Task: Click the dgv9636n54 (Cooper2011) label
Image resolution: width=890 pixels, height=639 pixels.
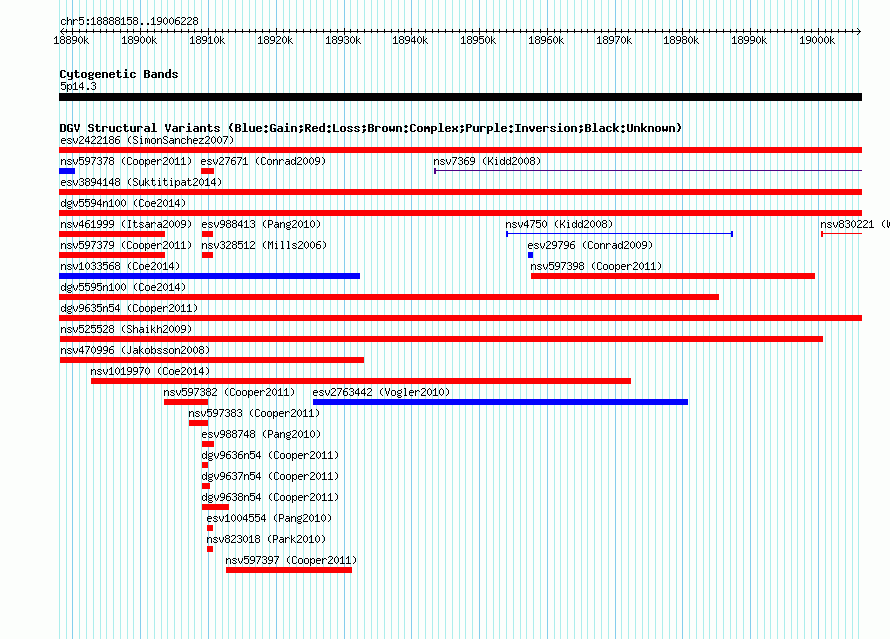Action: click(x=270, y=455)
